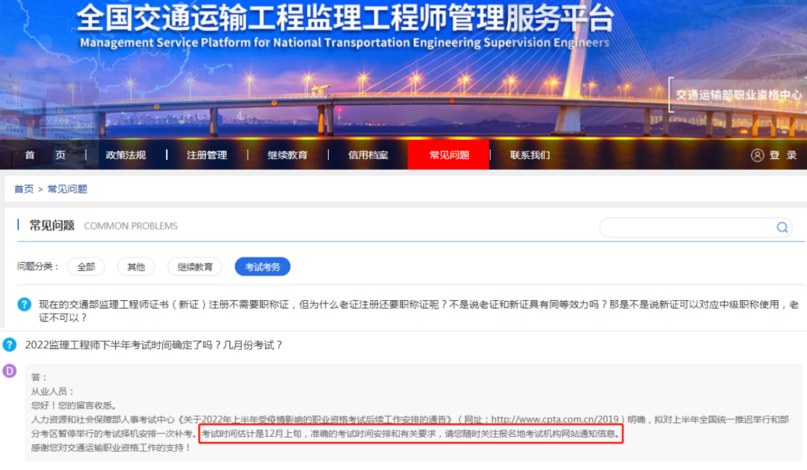Image resolution: width=807 pixels, height=470 pixels.
Task: Click the user login avatar icon
Action: coord(757,155)
